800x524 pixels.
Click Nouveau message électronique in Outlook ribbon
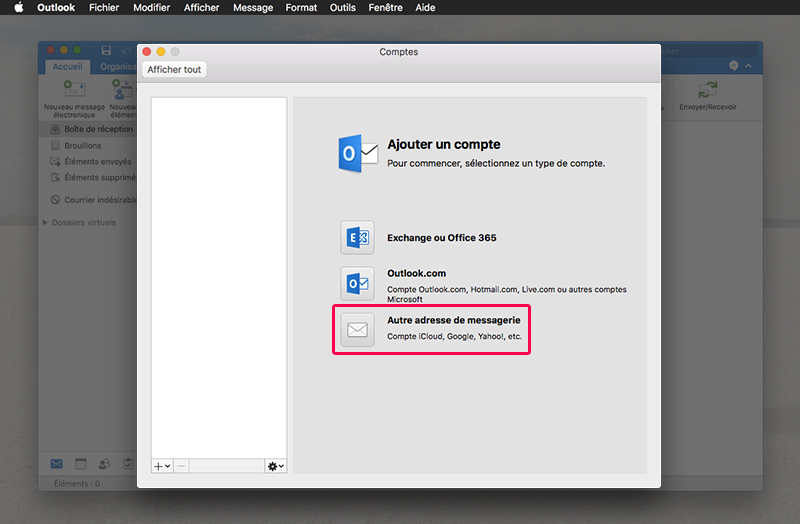(x=74, y=98)
